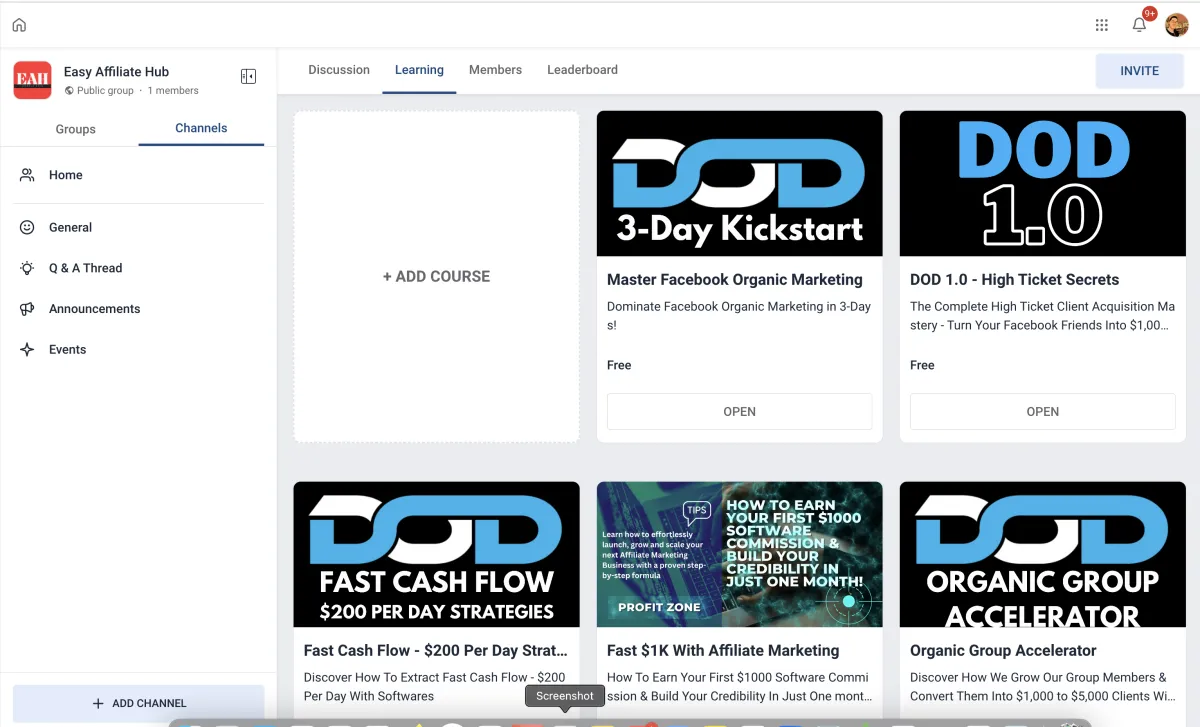Viewport: 1200px width, 727px height.
Task: Click the 3-Day Kickstart course thumbnail
Action: click(739, 184)
